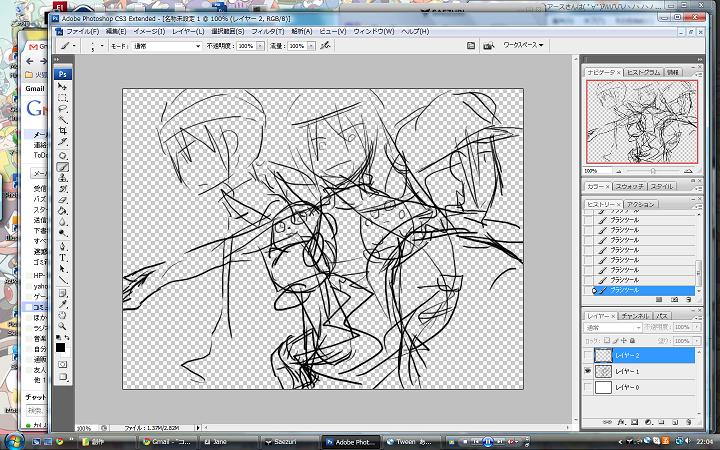Switch to the スウォッチ tab
Viewport: 720px width, 450px height.
point(630,186)
